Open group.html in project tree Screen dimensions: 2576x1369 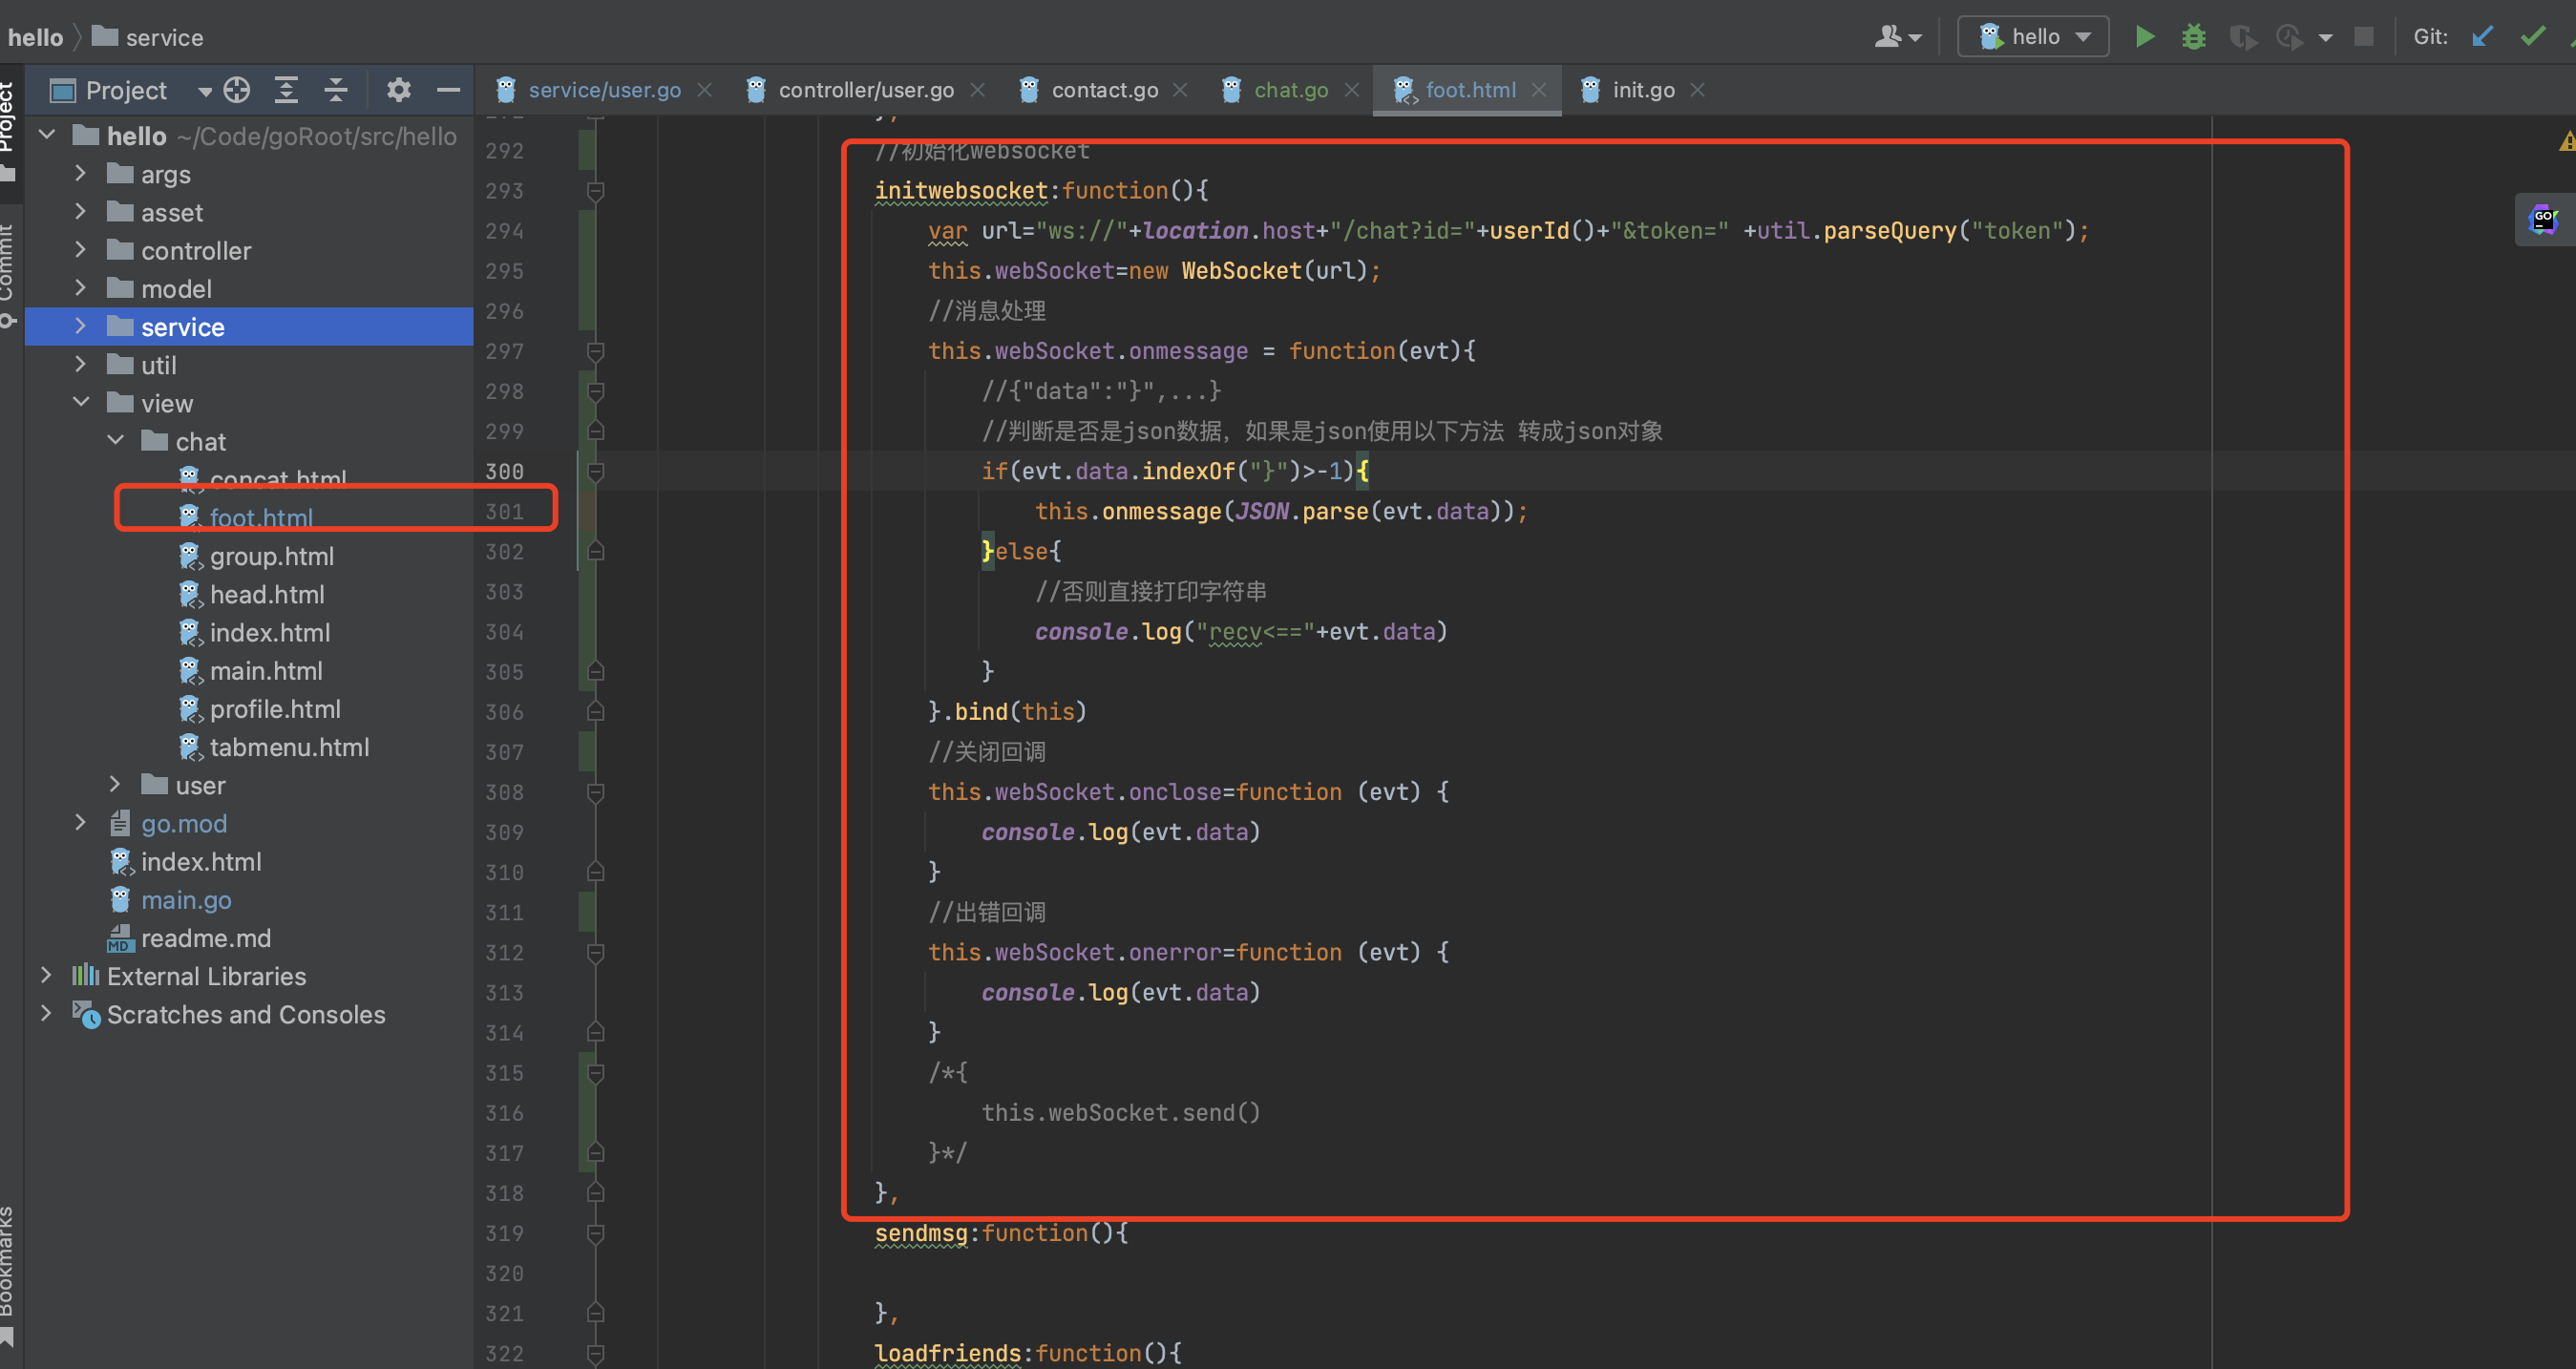(x=271, y=555)
